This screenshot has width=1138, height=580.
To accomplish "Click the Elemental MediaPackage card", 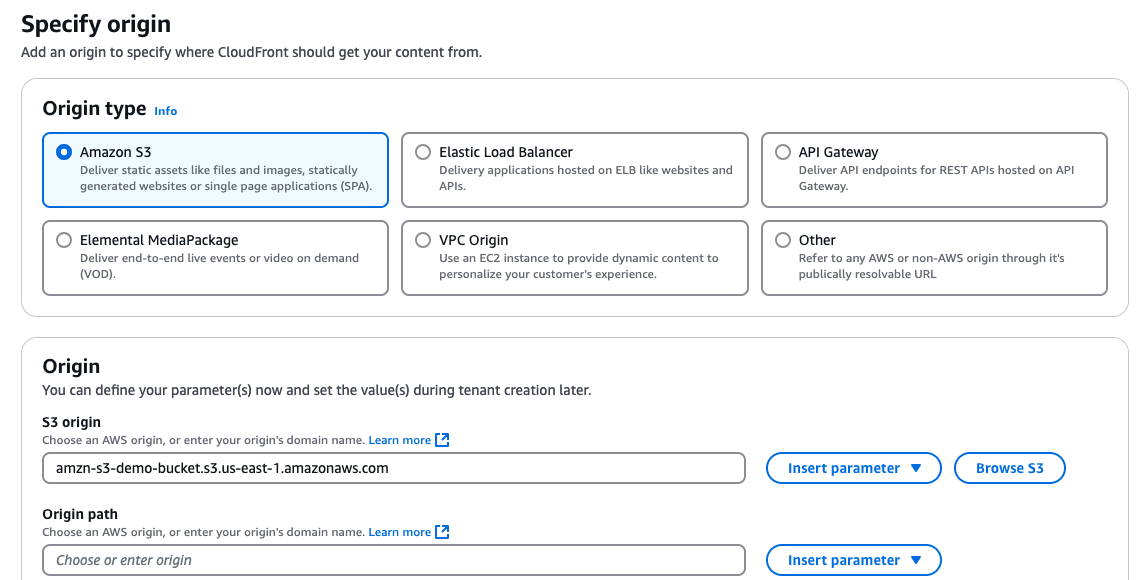I will [x=215, y=258].
